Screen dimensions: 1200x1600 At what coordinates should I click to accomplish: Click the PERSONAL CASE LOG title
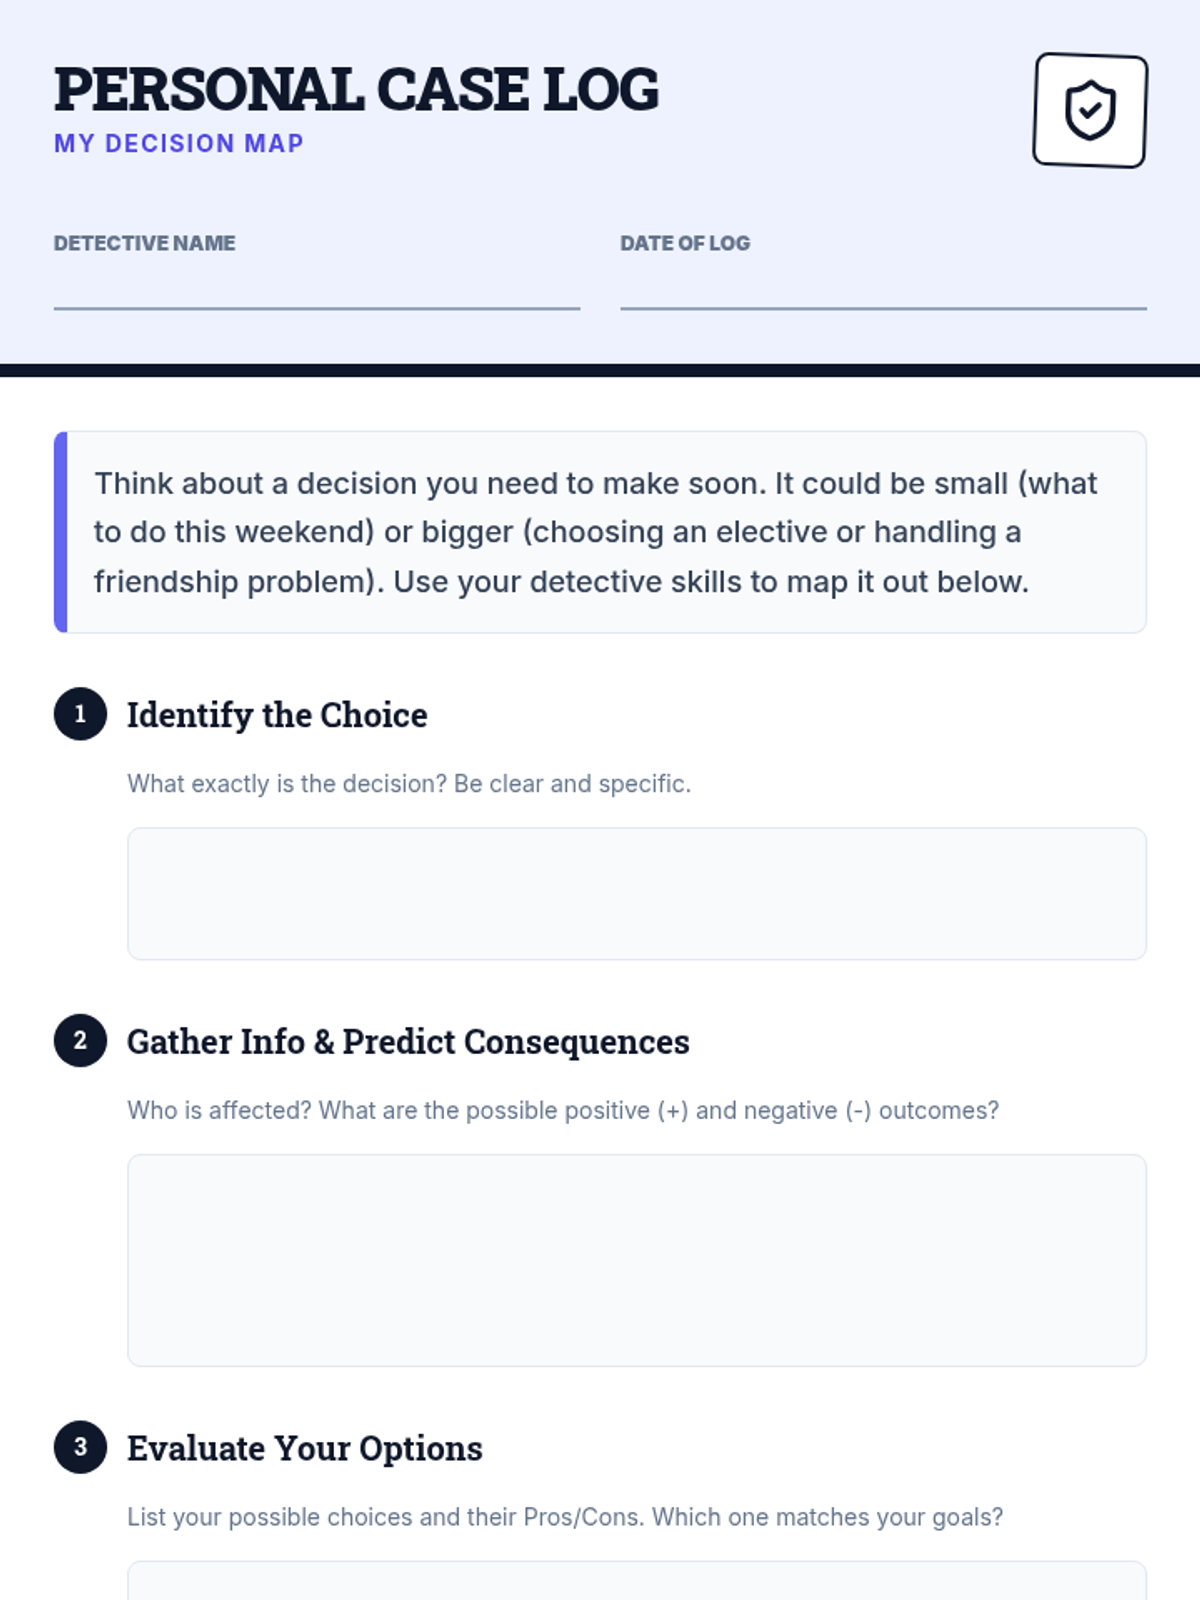point(356,90)
